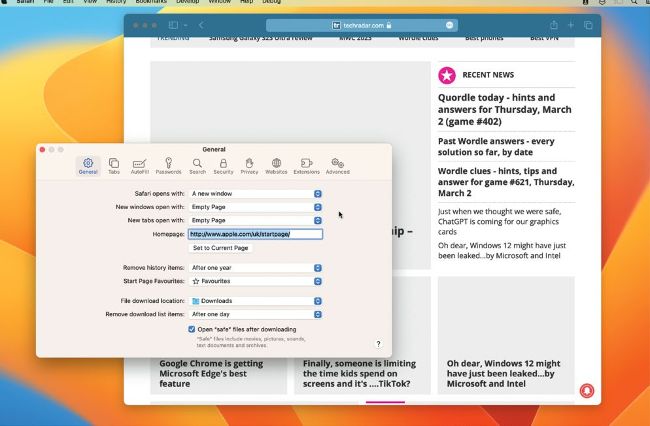Open the General preferences tab

pos(88,166)
